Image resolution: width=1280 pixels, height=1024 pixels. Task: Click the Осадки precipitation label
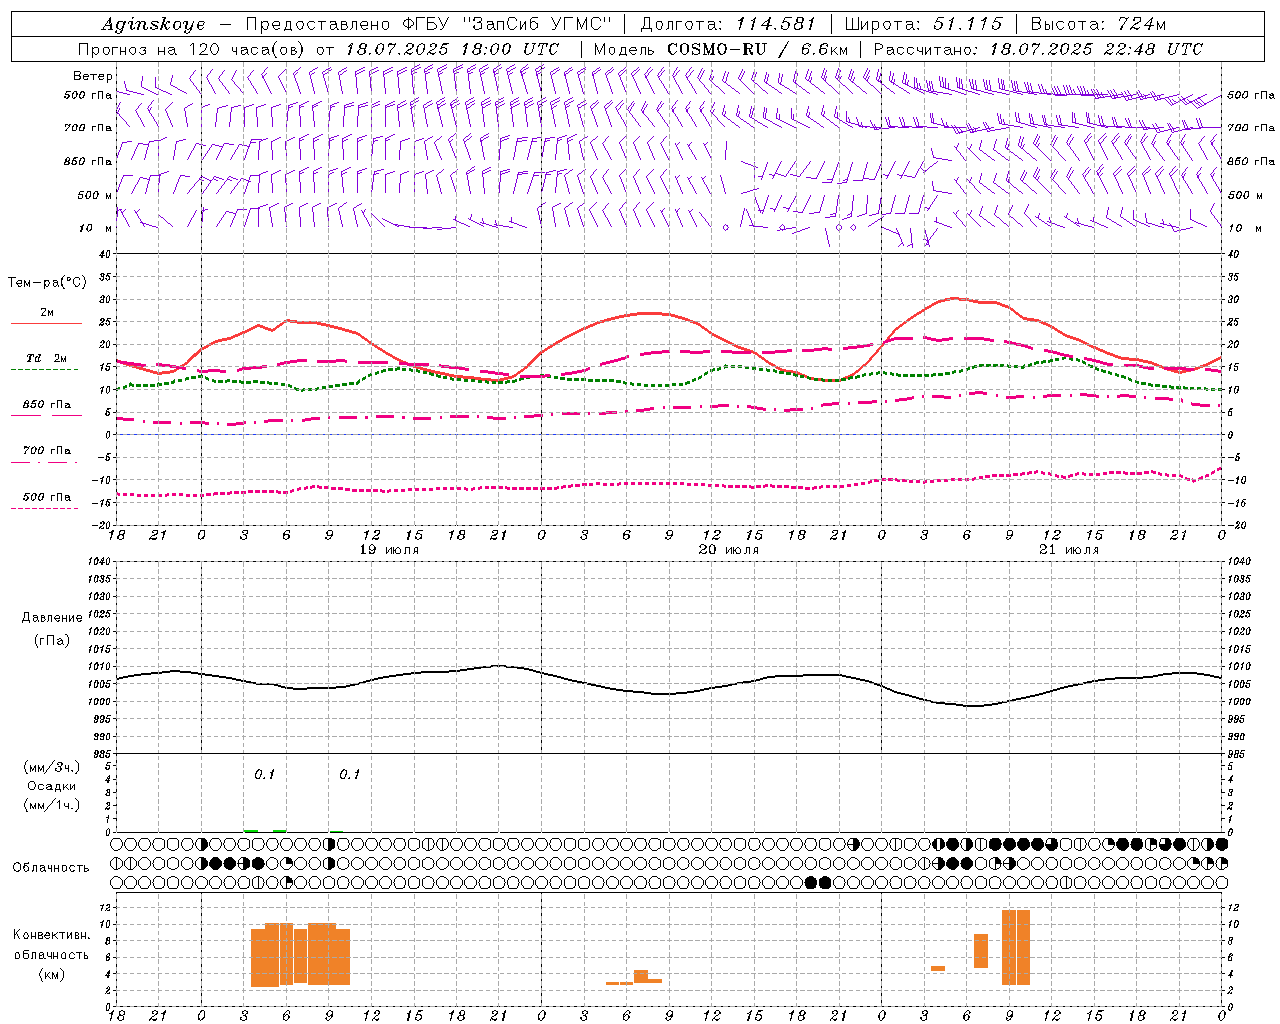[x=52, y=786]
